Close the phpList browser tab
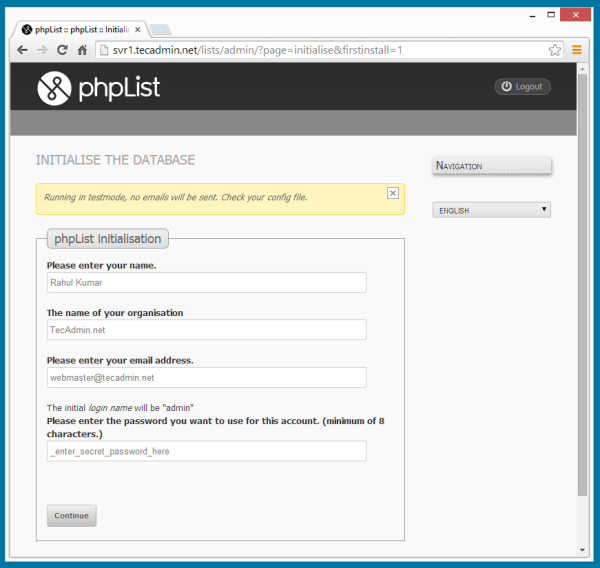This screenshot has height=568, width=600. [x=138, y=29]
